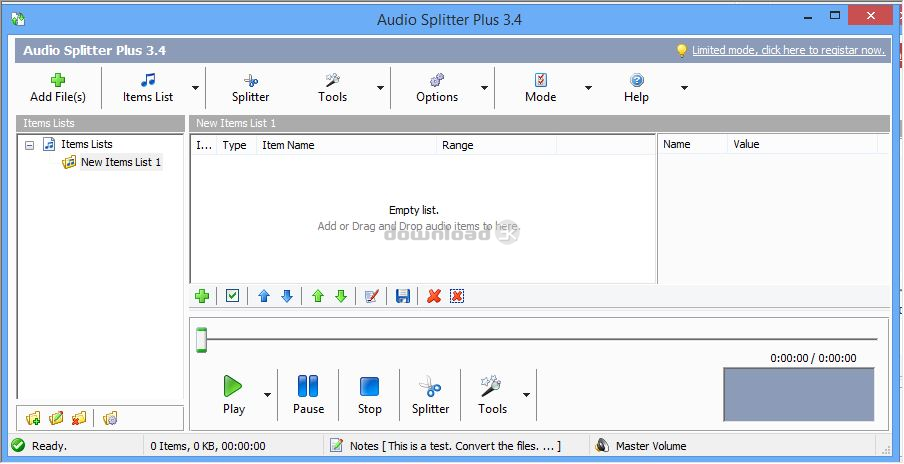
Task: Click the application icon in the title bar
Action: coord(18,20)
